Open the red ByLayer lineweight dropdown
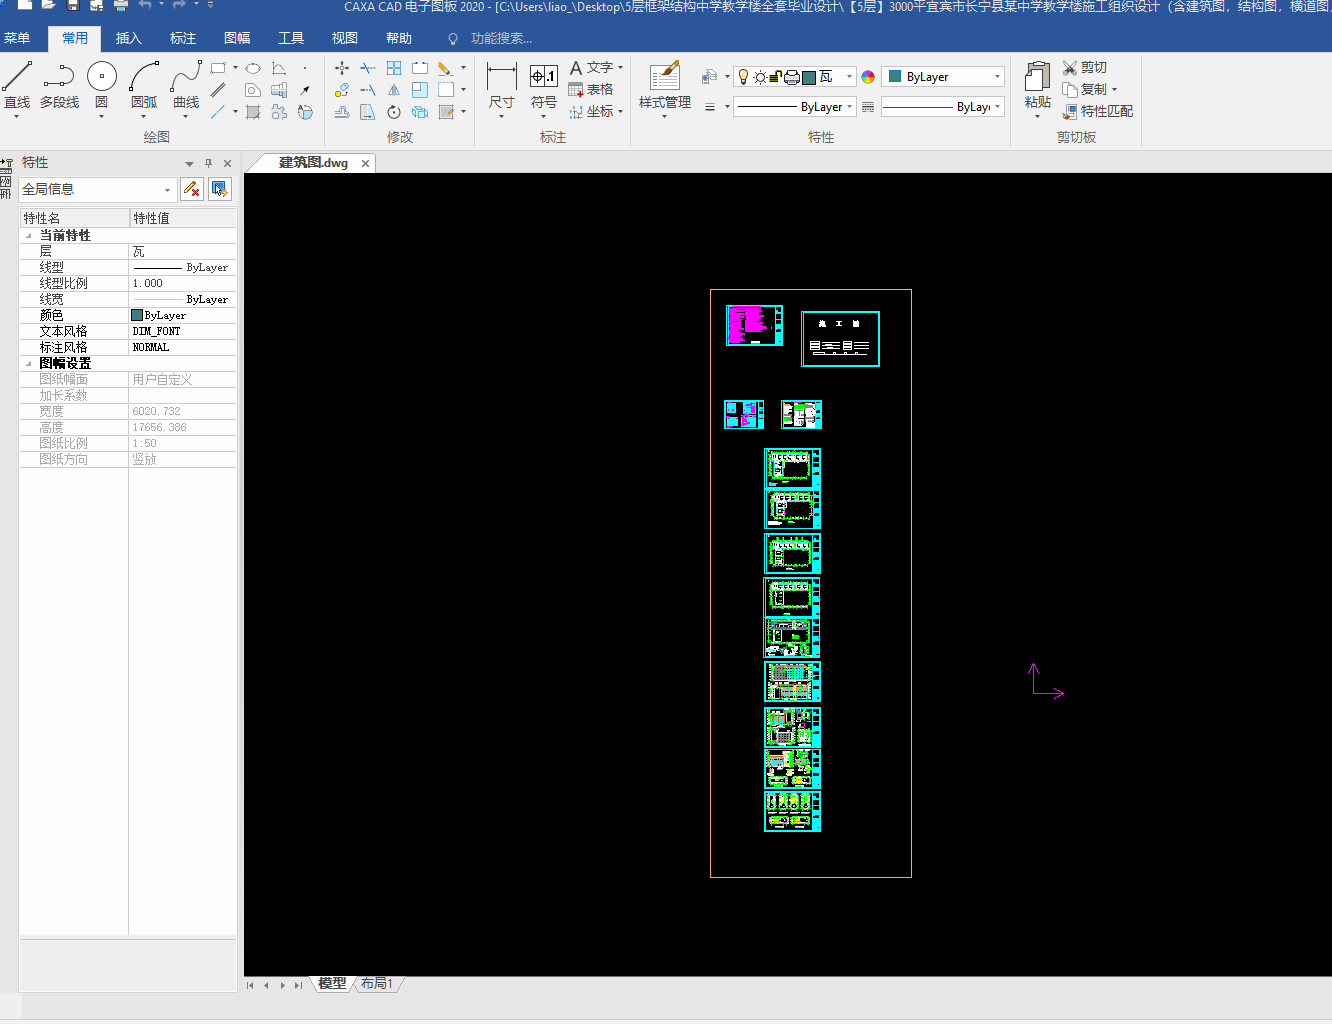 pyautogui.click(x=943, y=107)
